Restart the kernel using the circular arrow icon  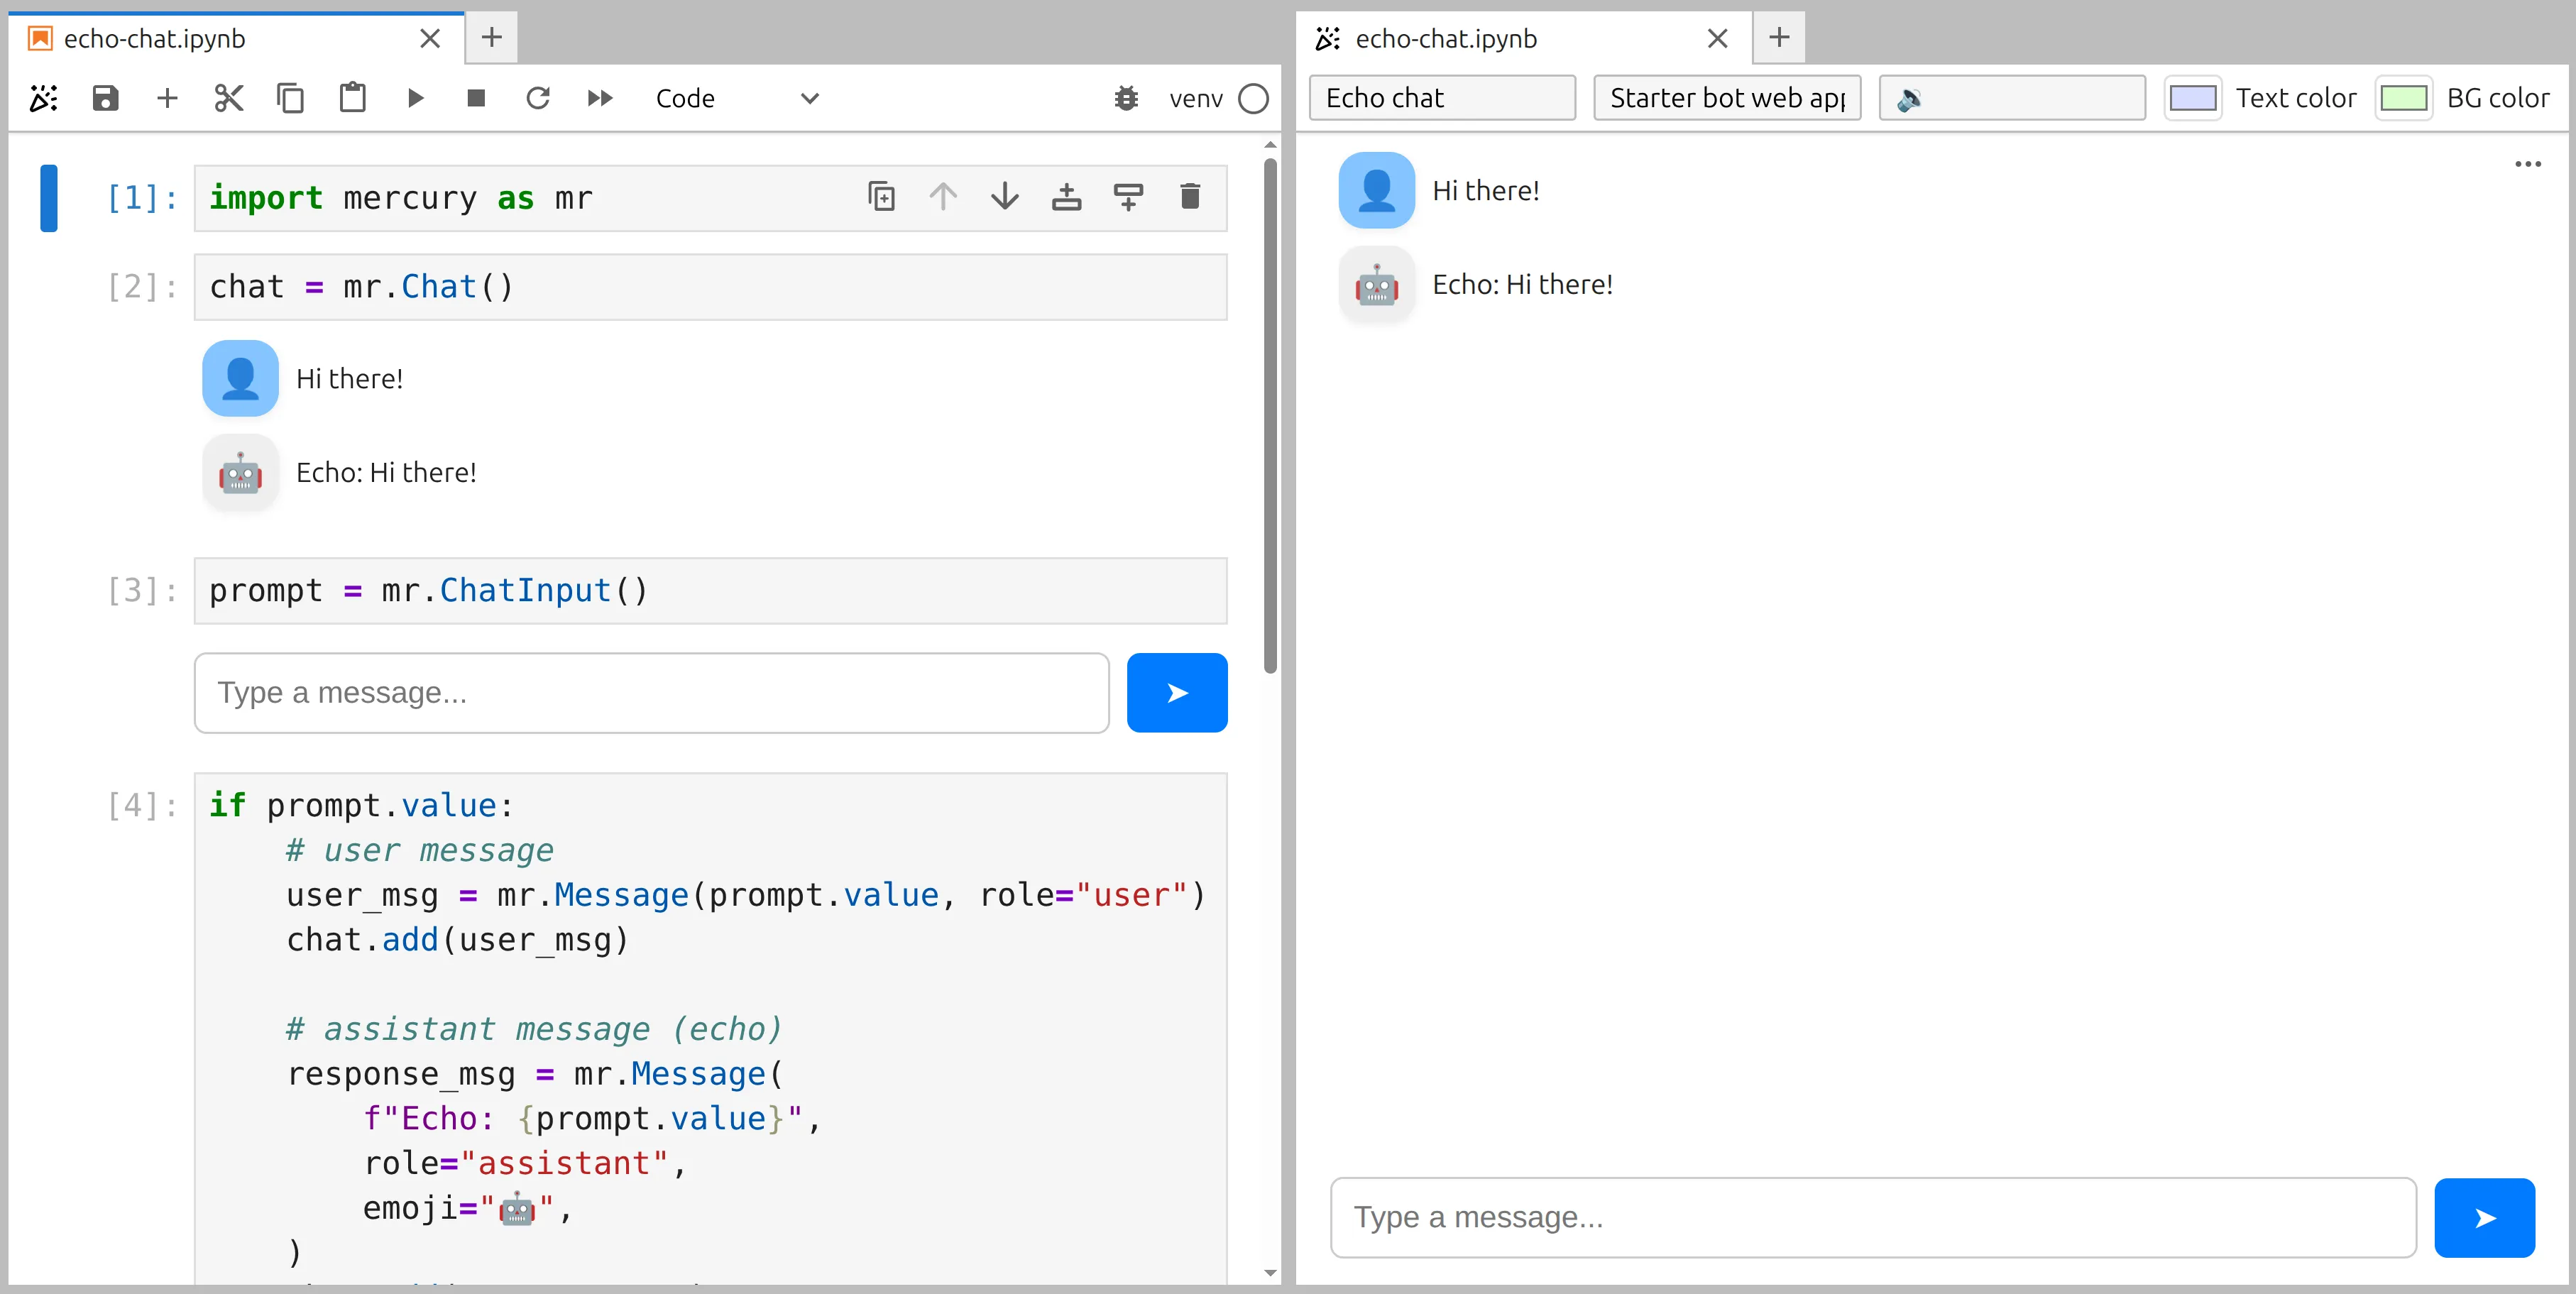tap(539, 98)
